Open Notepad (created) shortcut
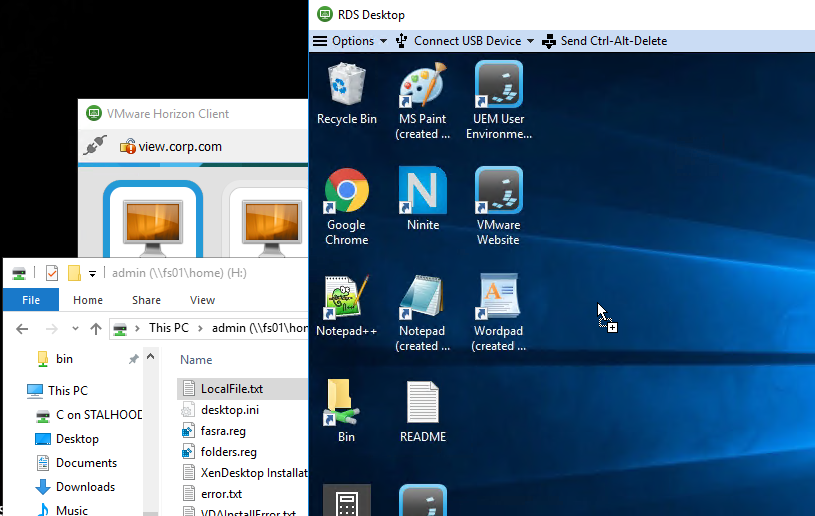 point(422,313)
